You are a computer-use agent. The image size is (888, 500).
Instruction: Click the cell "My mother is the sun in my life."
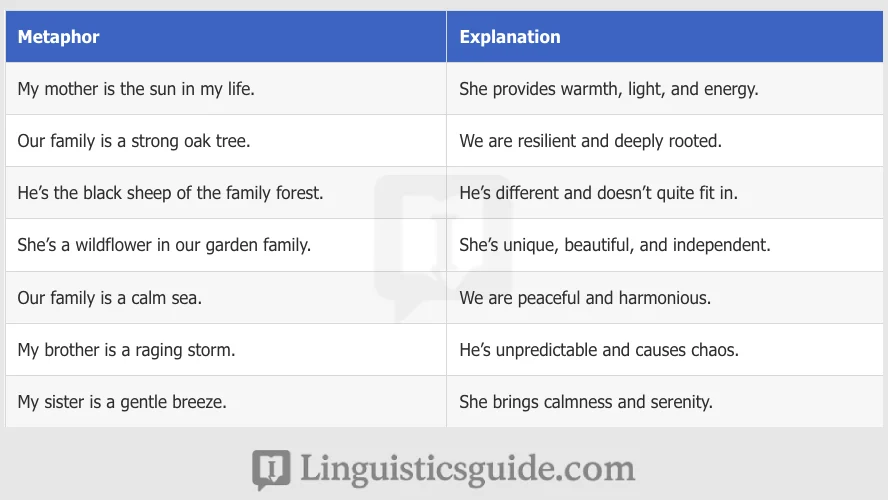(136, 89)
